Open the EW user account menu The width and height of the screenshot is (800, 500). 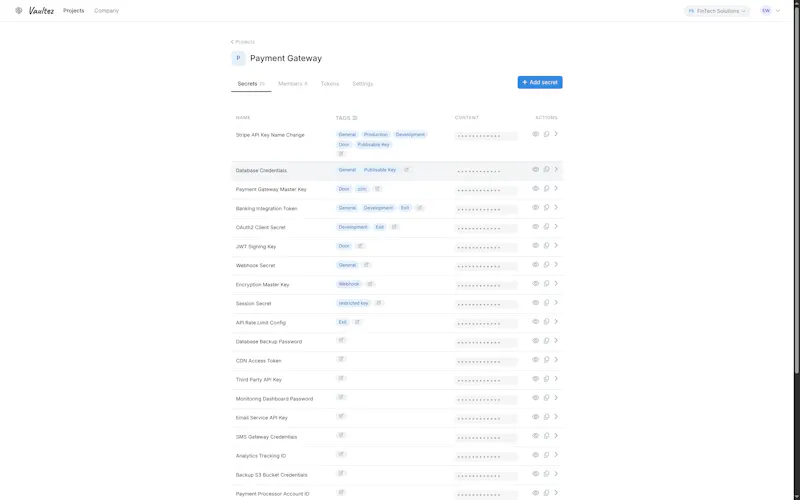770,11
